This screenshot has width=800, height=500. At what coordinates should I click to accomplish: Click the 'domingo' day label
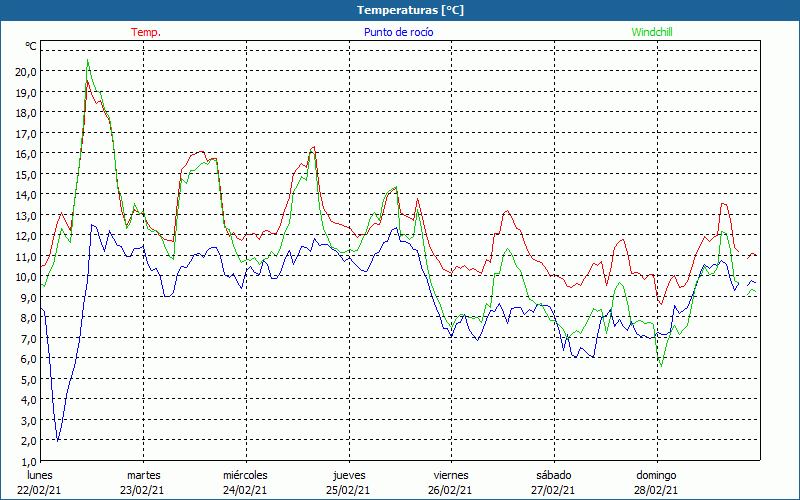(656, 475)
